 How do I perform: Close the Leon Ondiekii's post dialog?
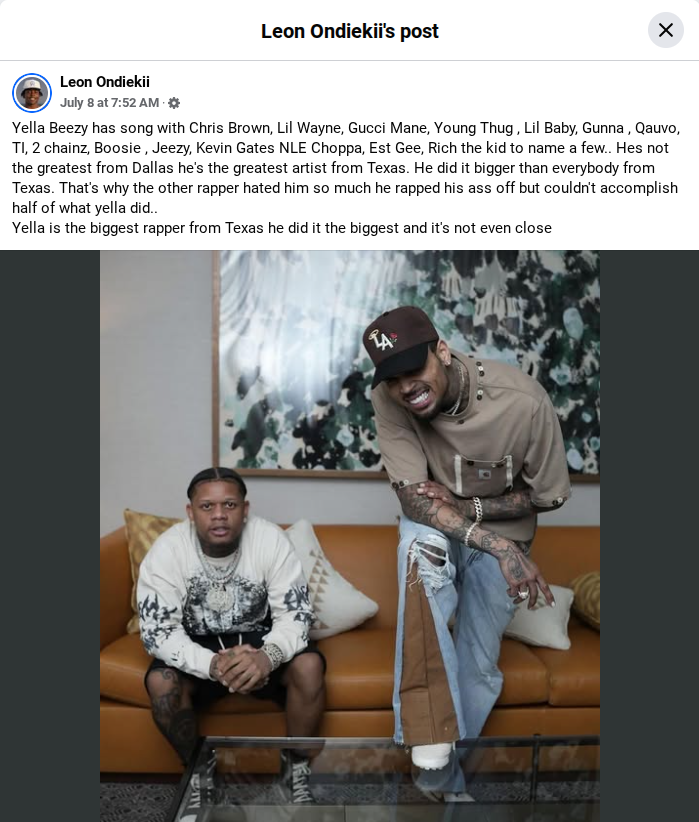point(665,30)
